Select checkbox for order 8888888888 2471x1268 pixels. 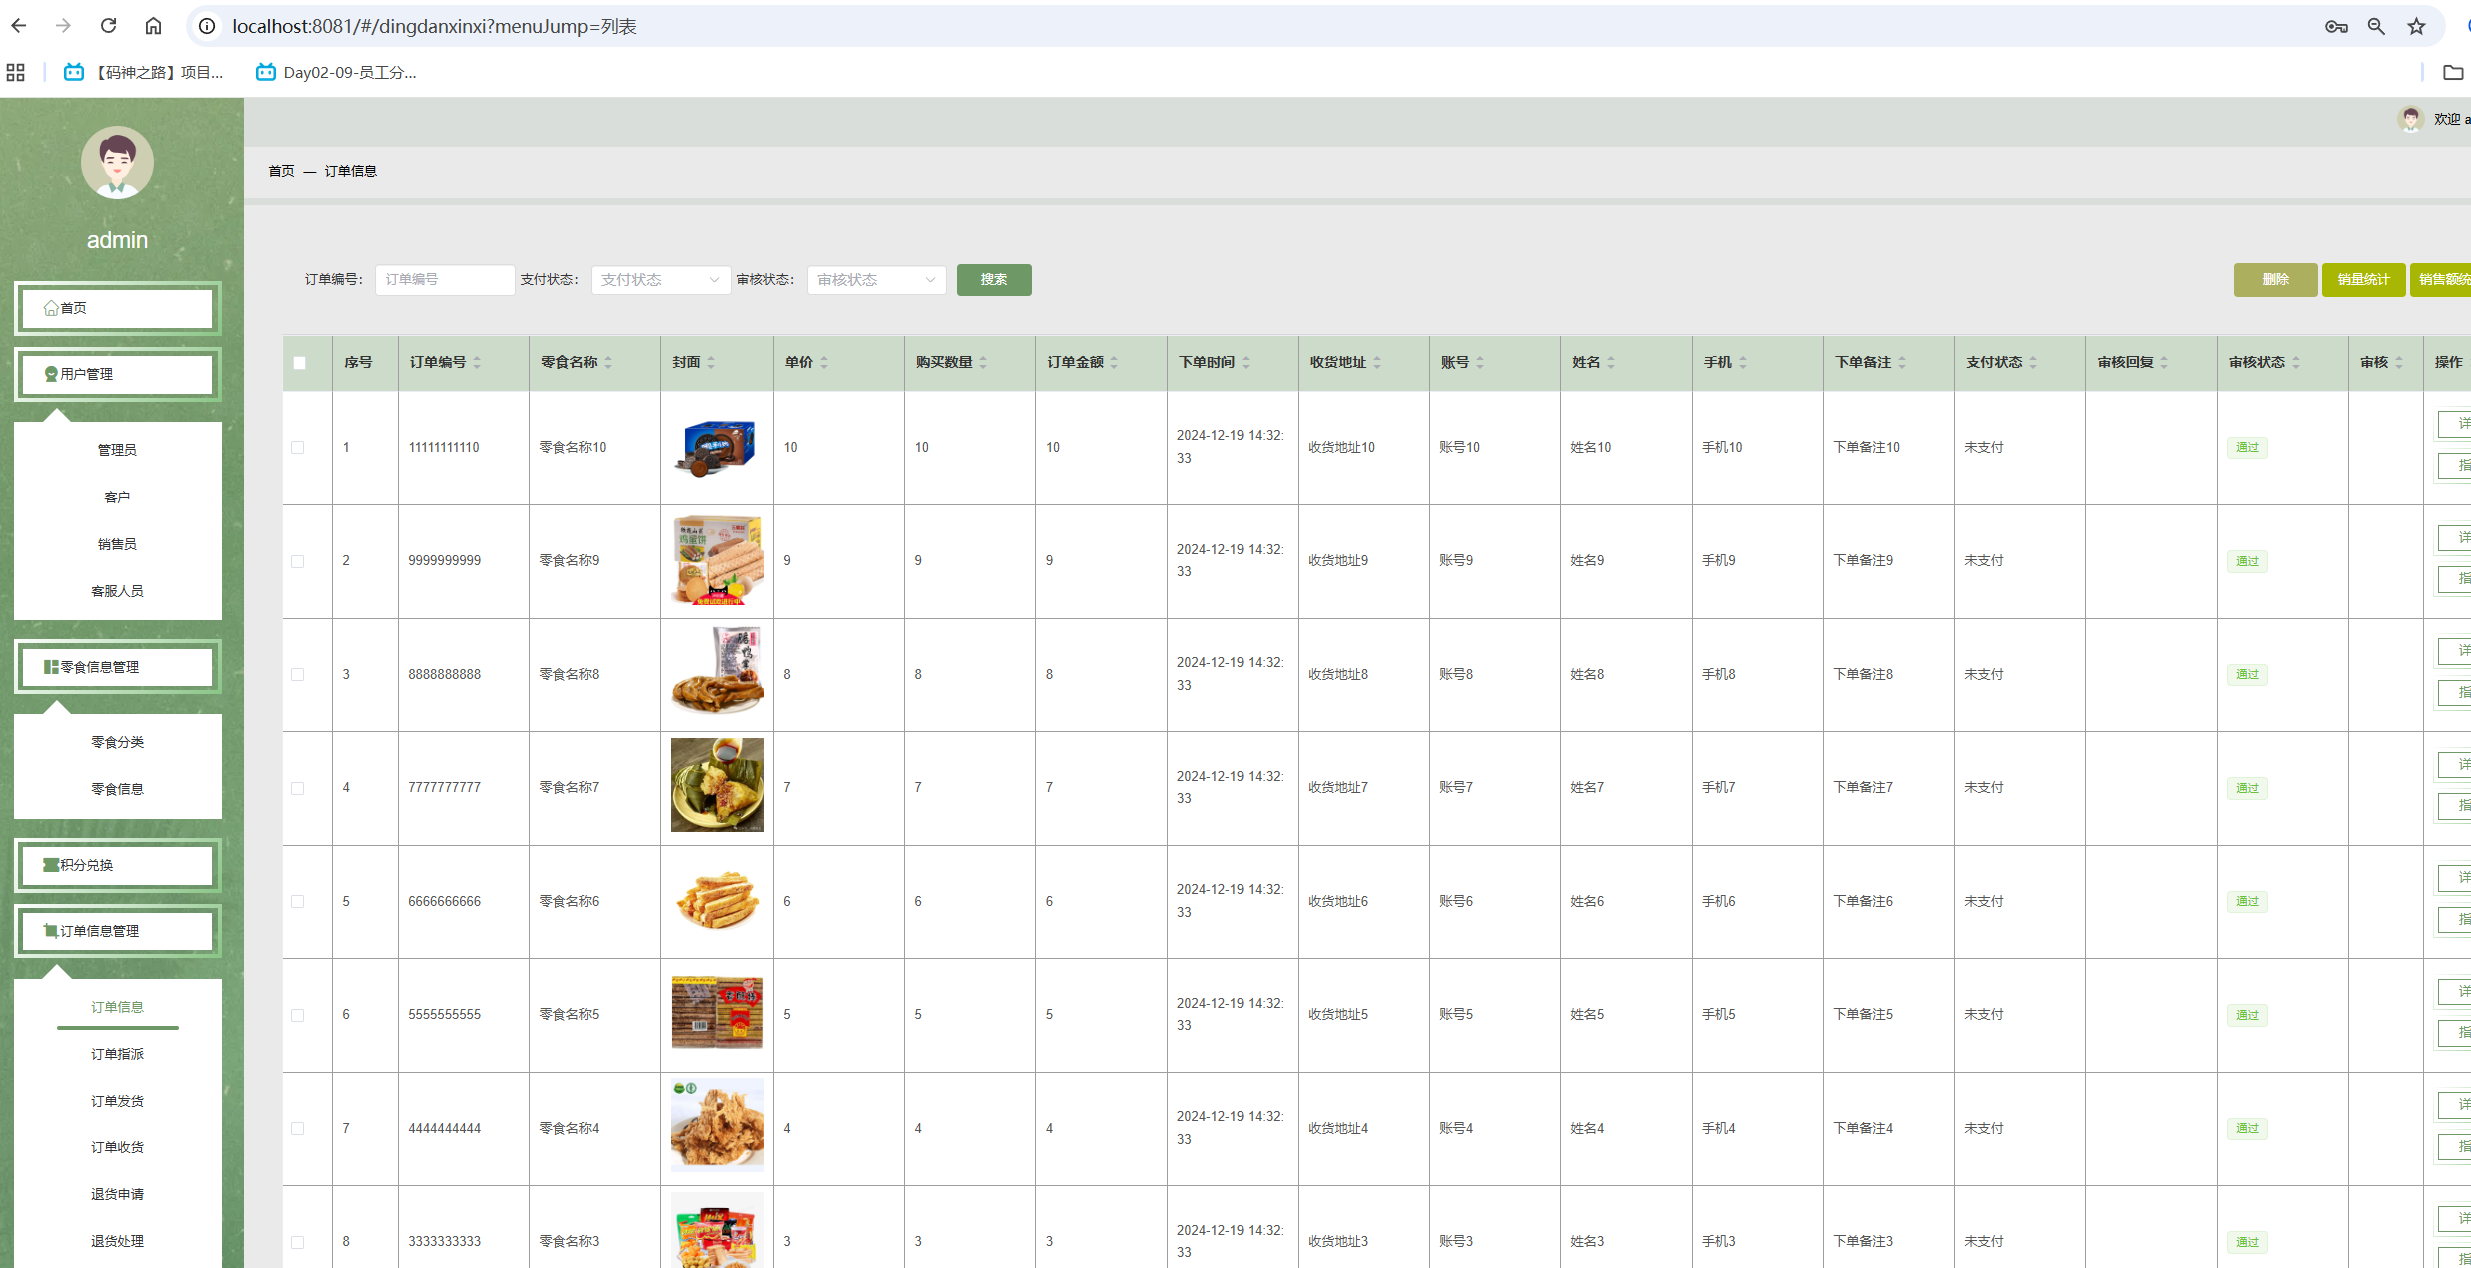coord(298,675)
